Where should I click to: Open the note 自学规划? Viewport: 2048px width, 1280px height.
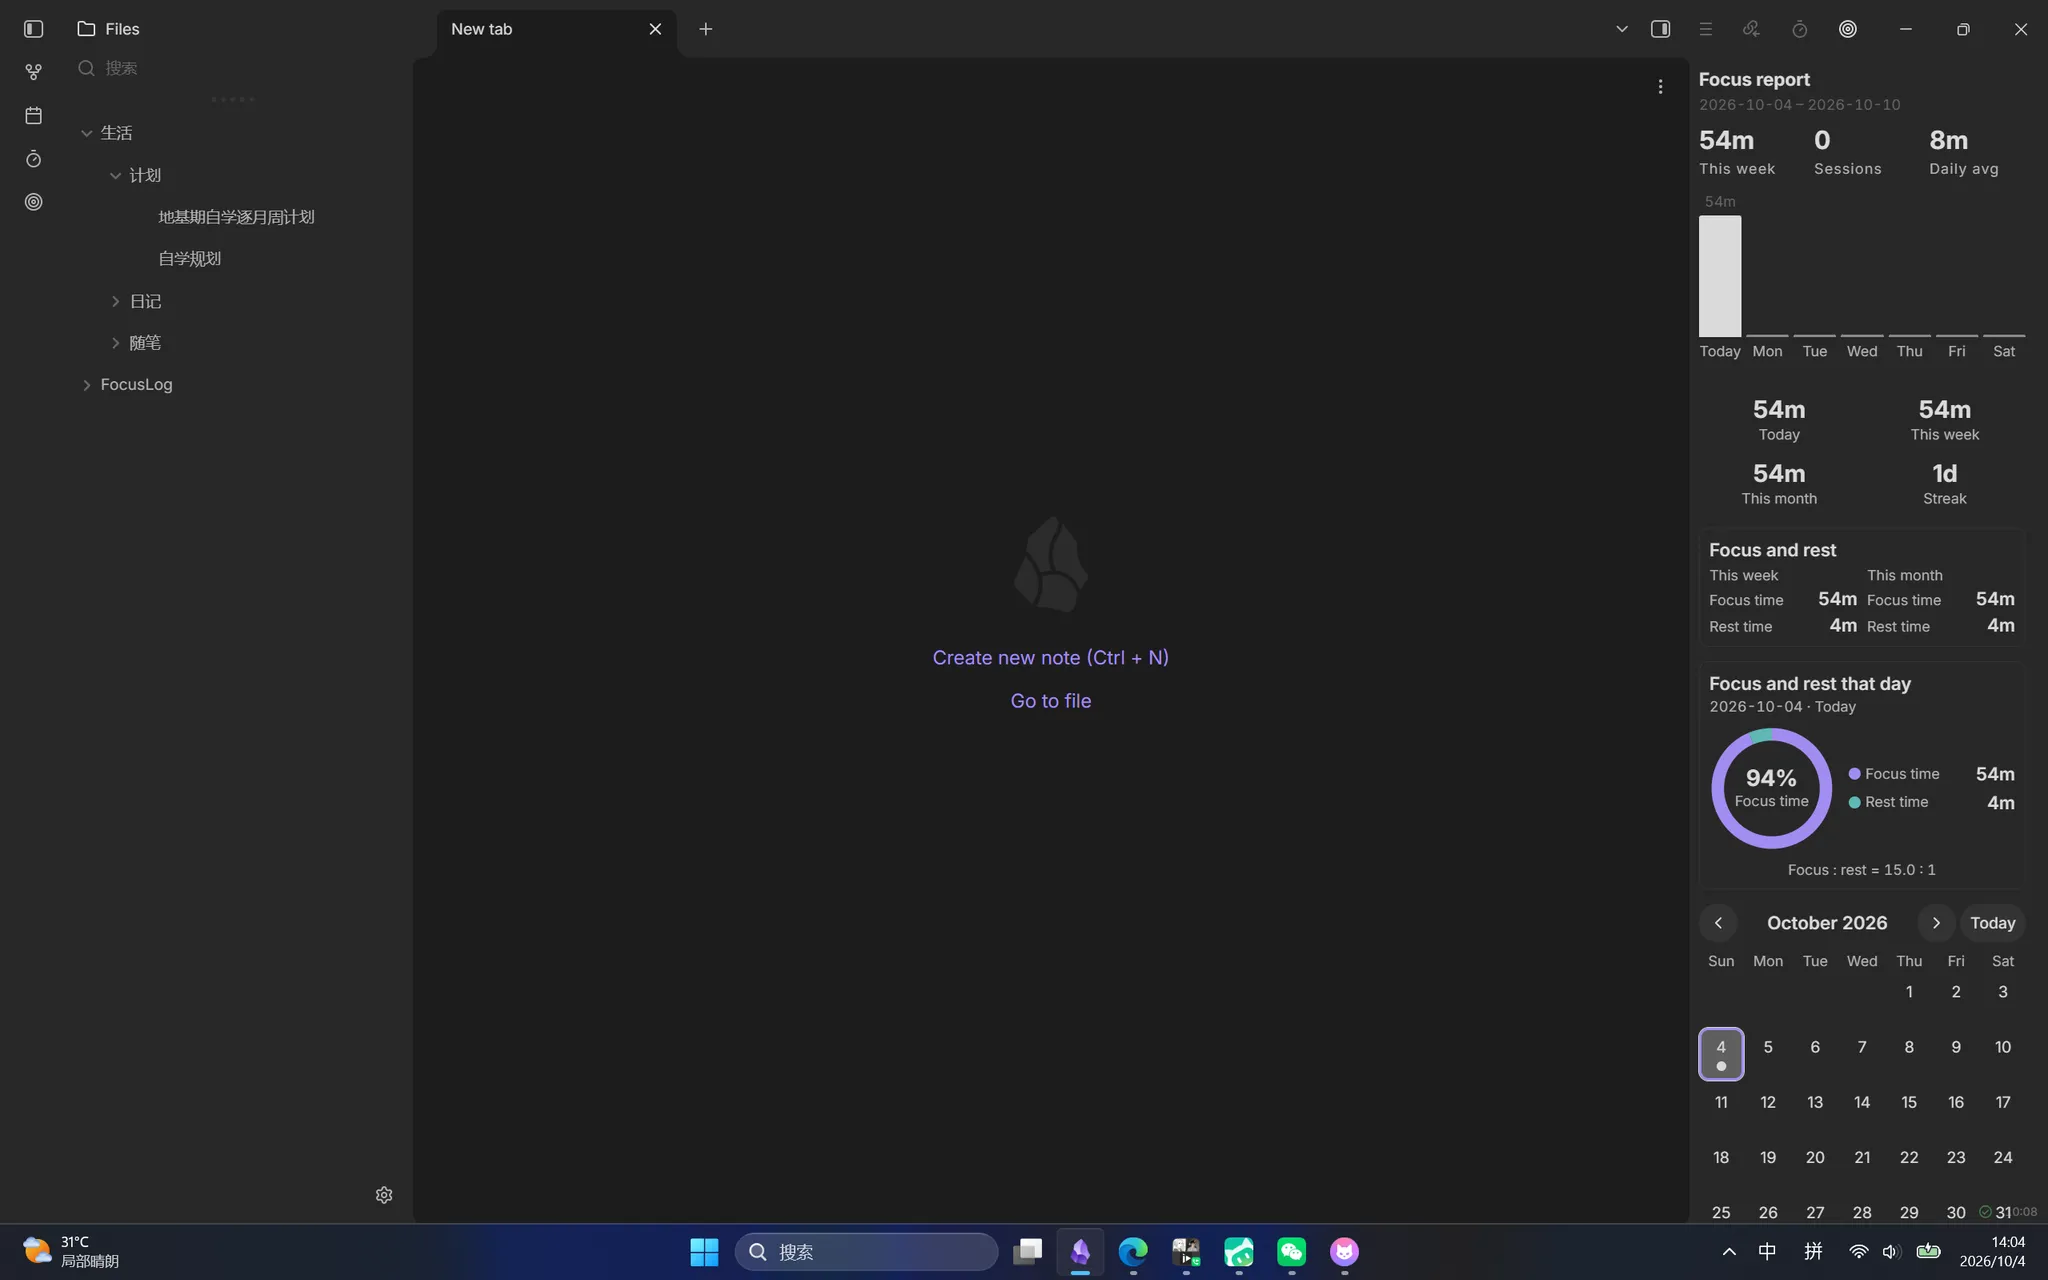189,259
